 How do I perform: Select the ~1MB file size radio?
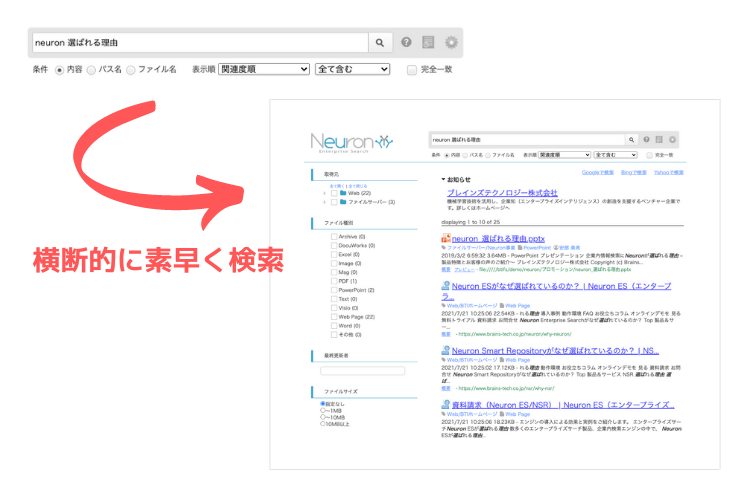pos(323,411)
